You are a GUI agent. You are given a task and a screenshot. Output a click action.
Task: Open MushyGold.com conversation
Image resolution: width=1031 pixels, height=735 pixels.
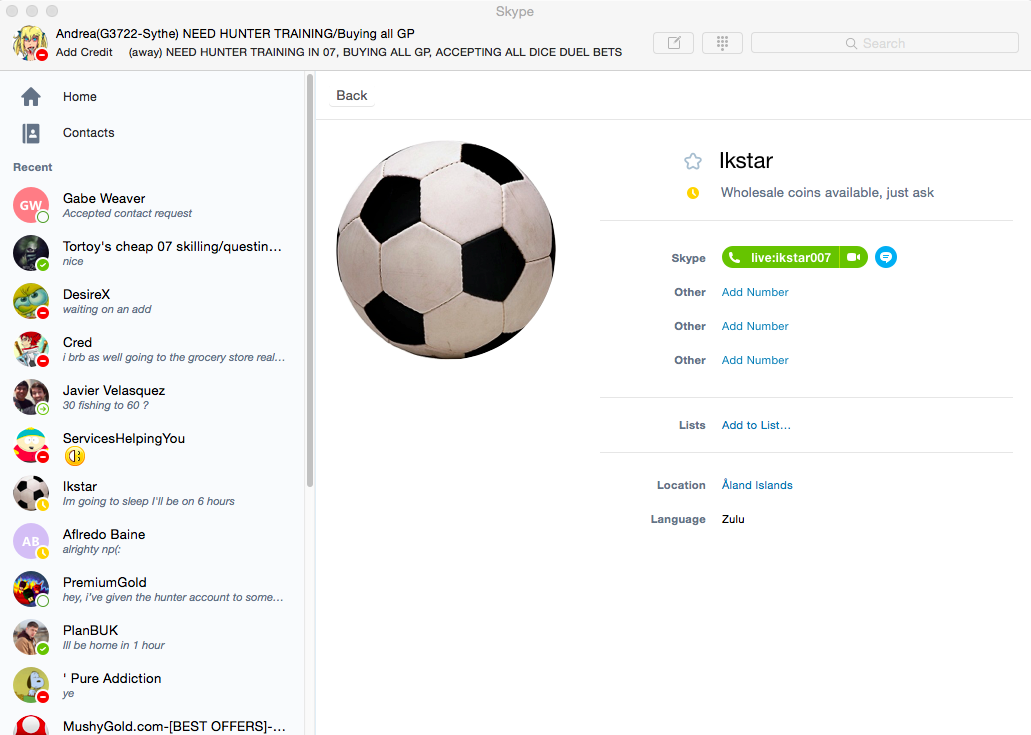153,724
